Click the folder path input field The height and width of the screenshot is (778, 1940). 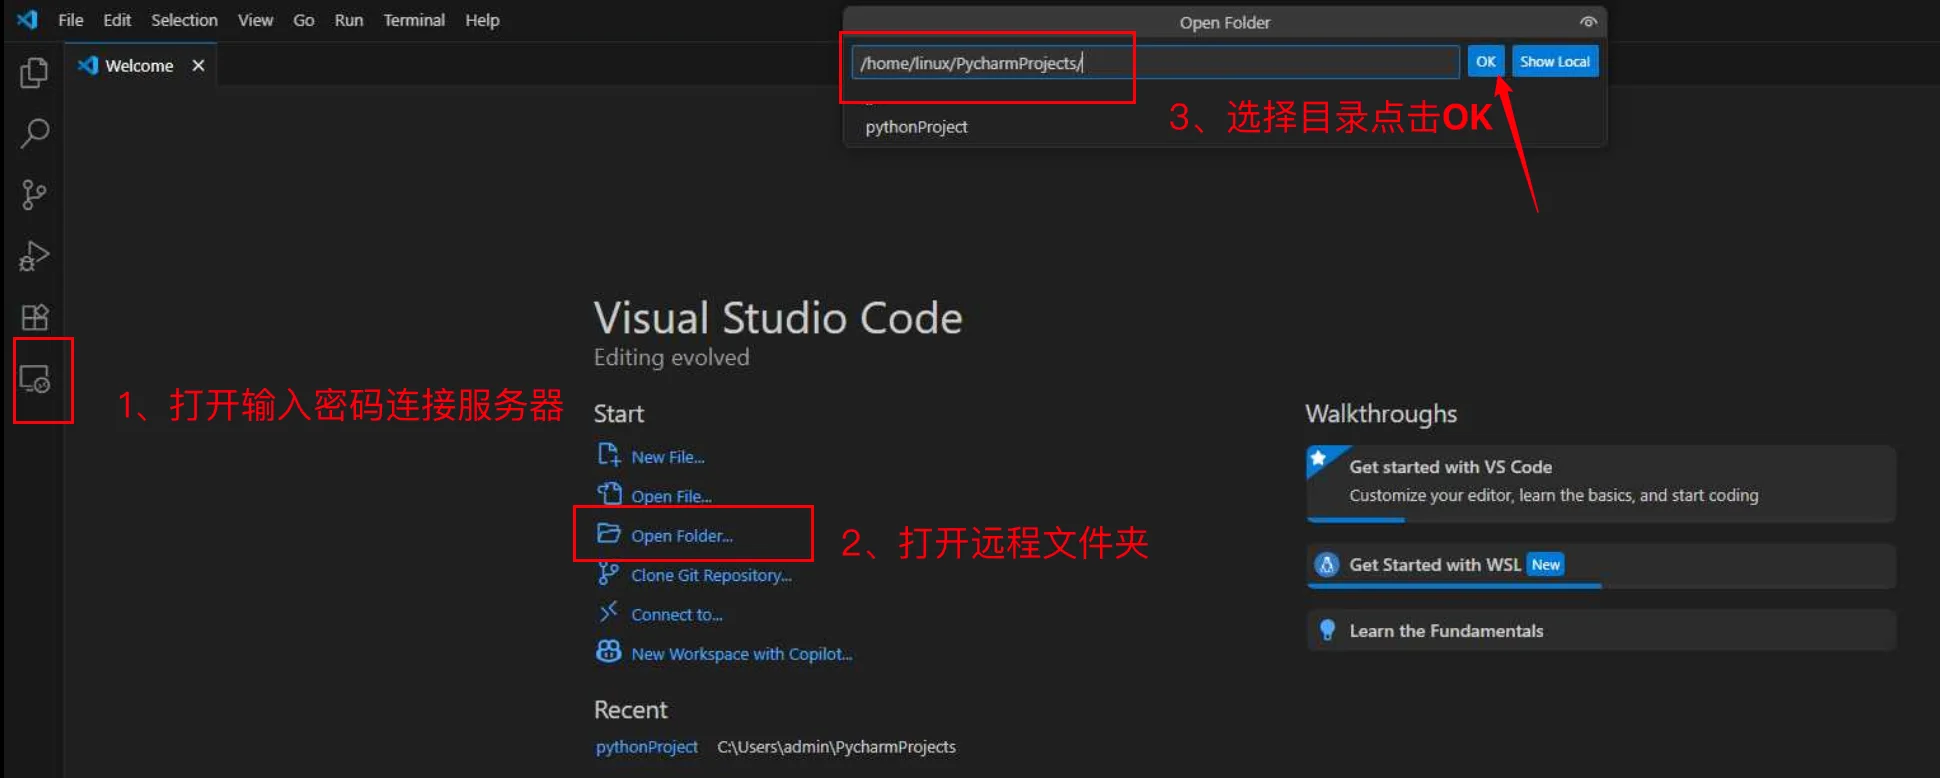point(1155,63)
